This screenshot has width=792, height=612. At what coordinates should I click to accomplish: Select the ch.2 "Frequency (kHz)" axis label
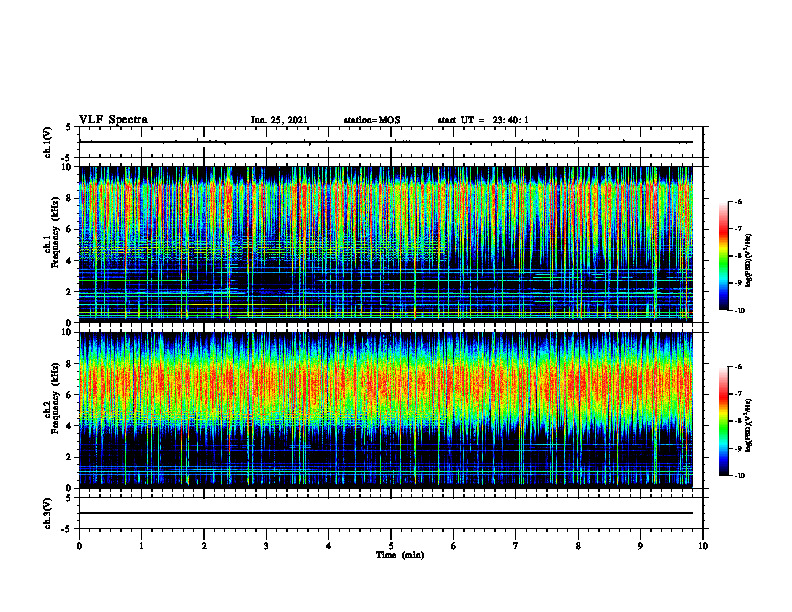click(x=55, y=398)
